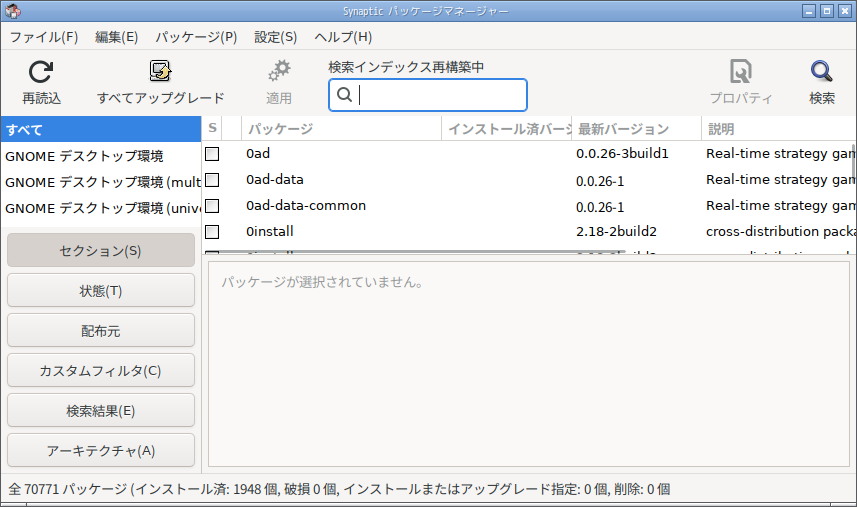The width and height of the screenshot is (857, 507).
Task: Open プロパティ toolbar icon
Action: pyautogui.click(x=741, y=71)
